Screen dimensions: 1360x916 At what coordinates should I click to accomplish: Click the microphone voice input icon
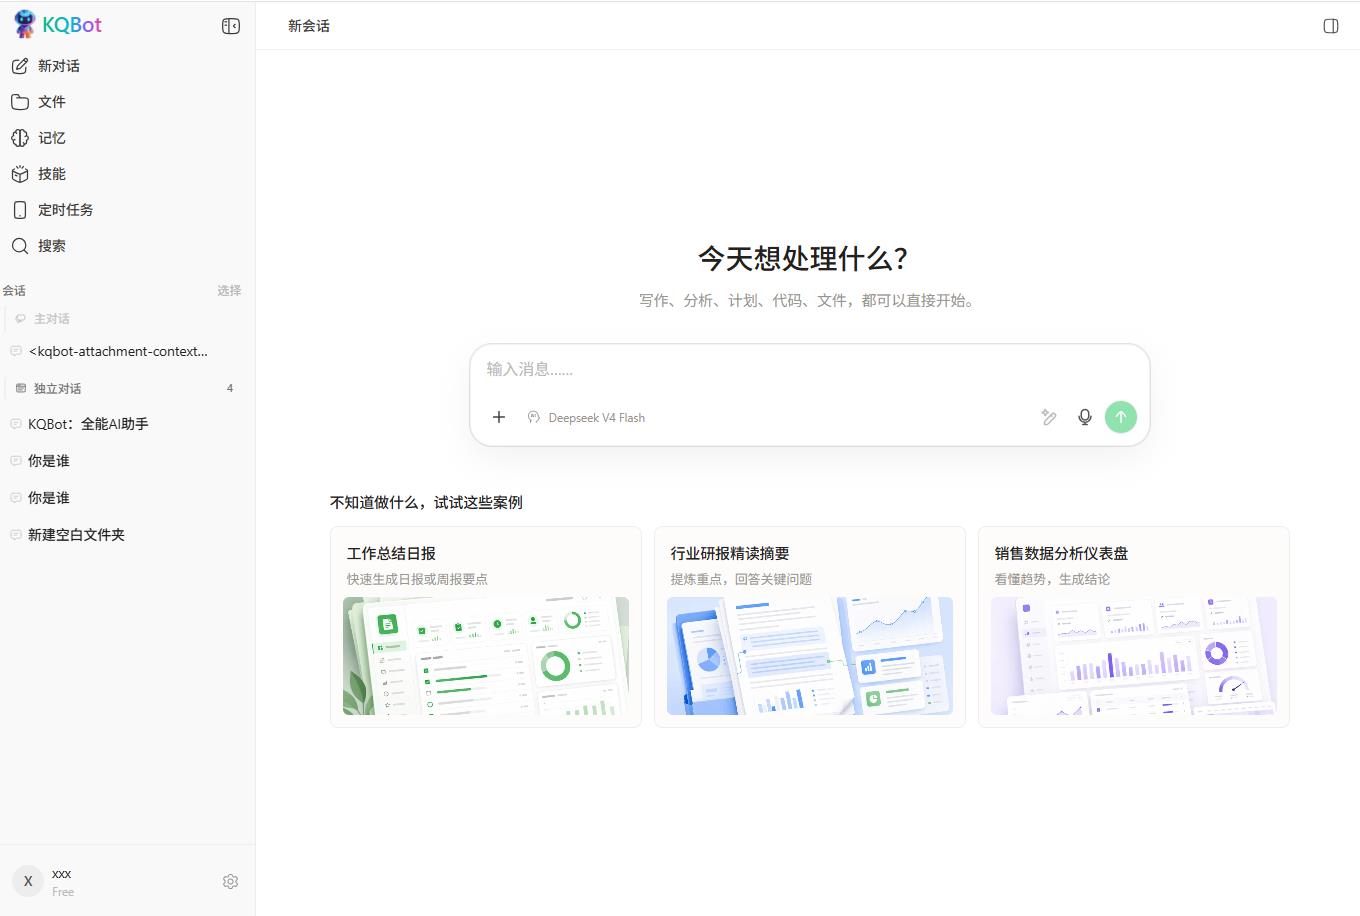pos(1085,417)
